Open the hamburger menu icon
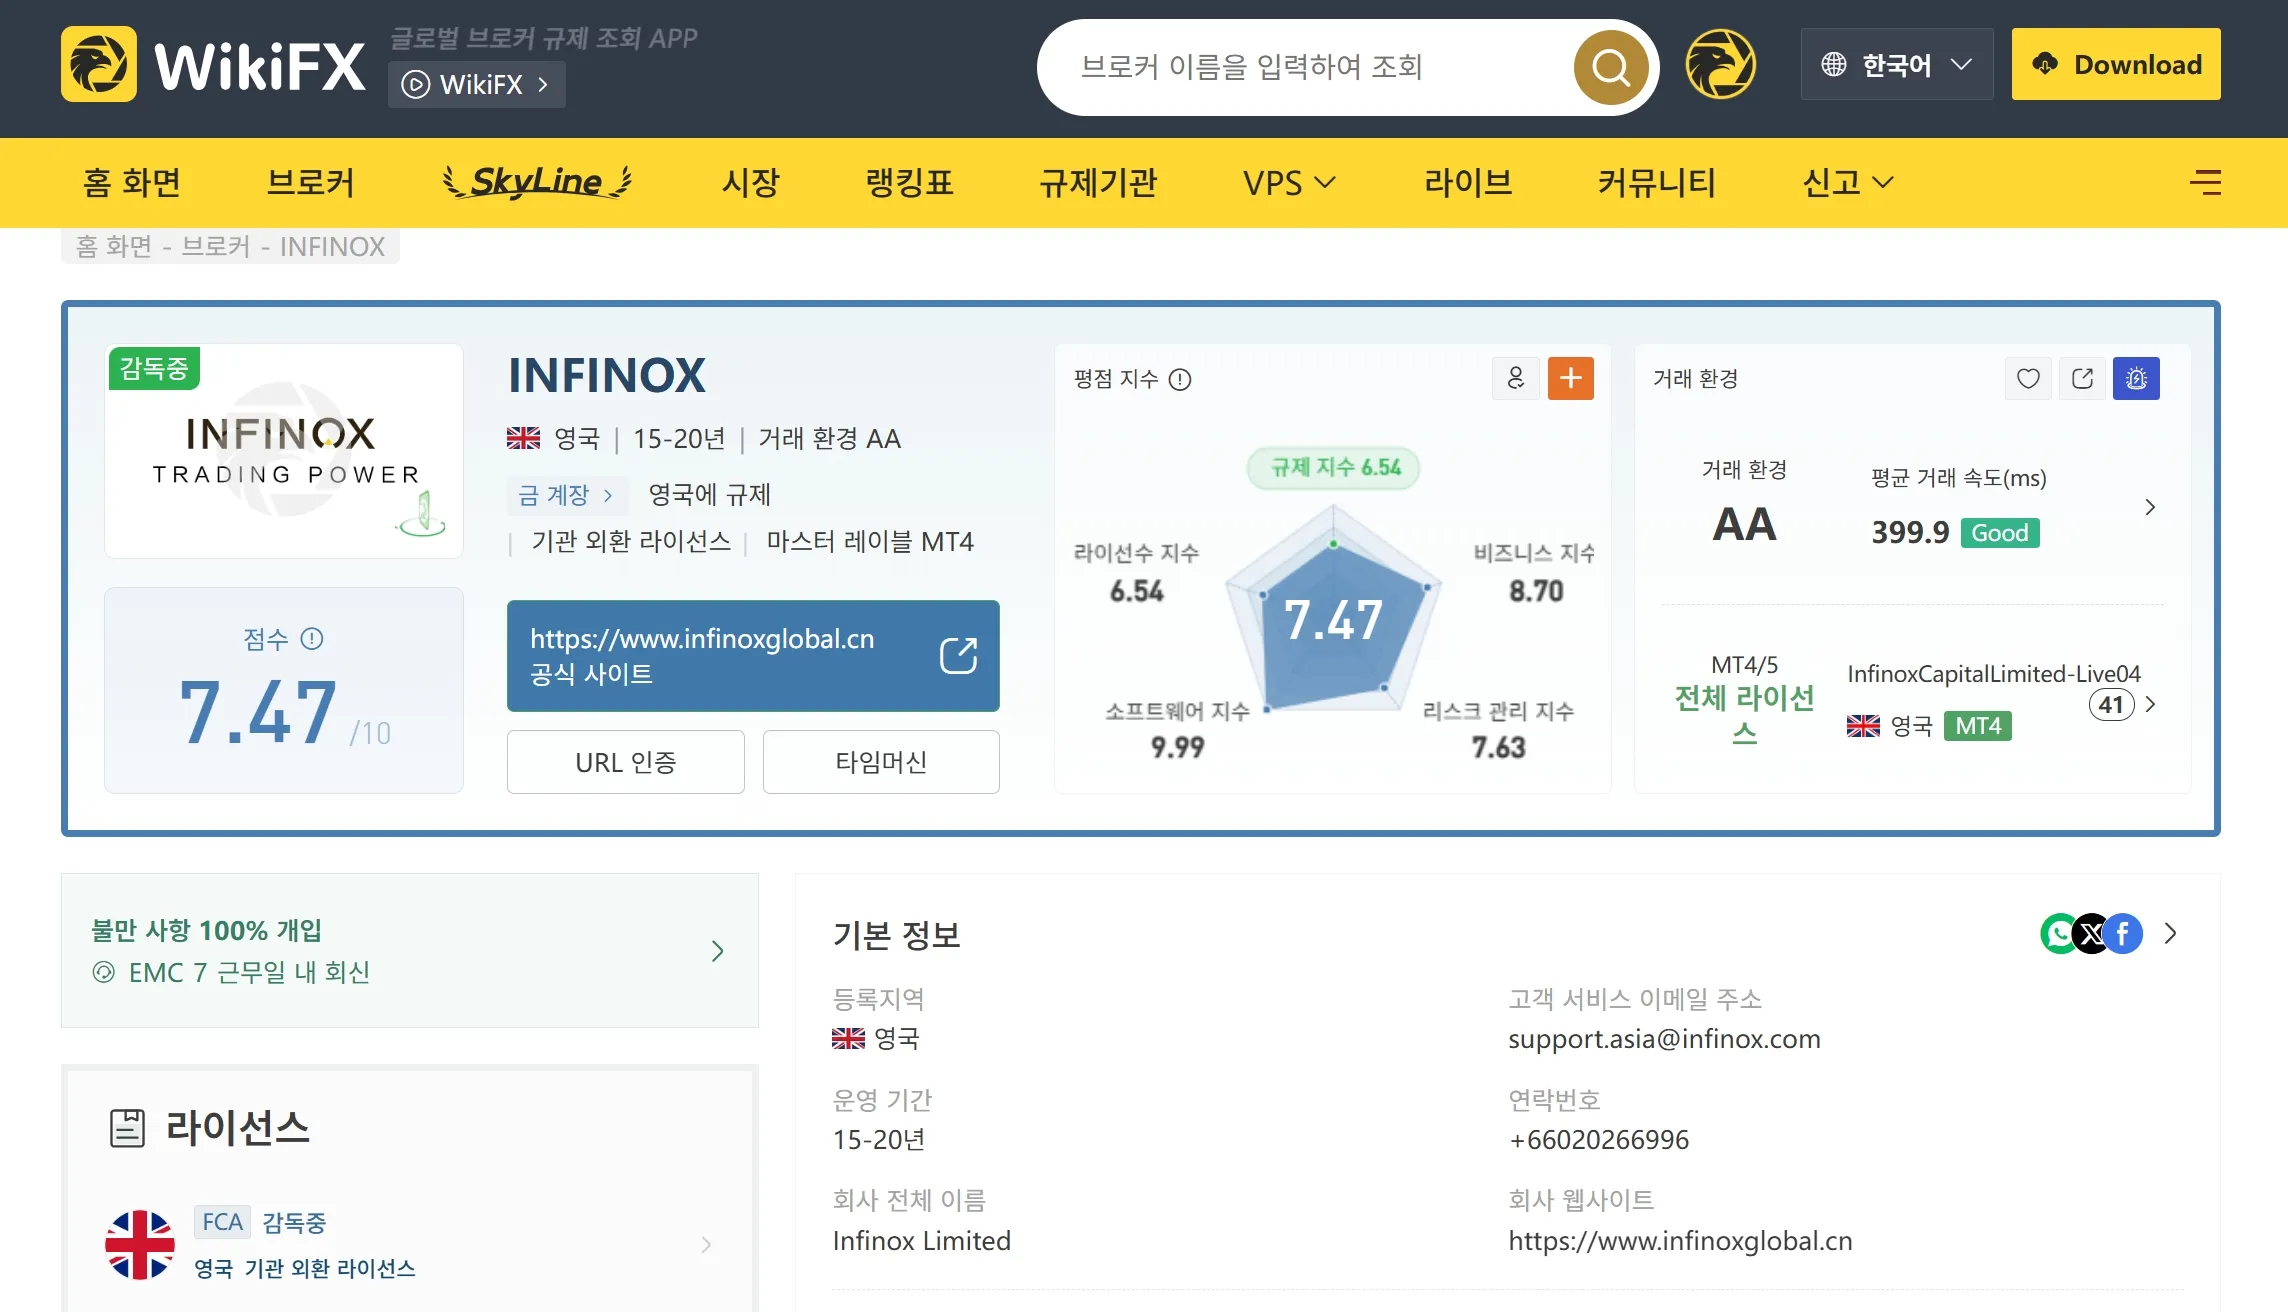 (x=2205, y=182)
